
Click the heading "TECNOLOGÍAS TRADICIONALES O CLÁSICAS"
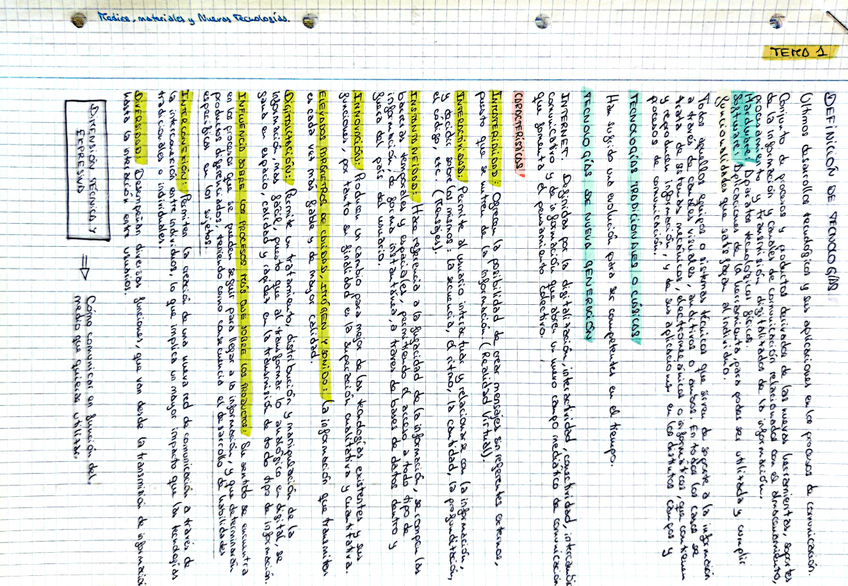[x=635, y=215]
